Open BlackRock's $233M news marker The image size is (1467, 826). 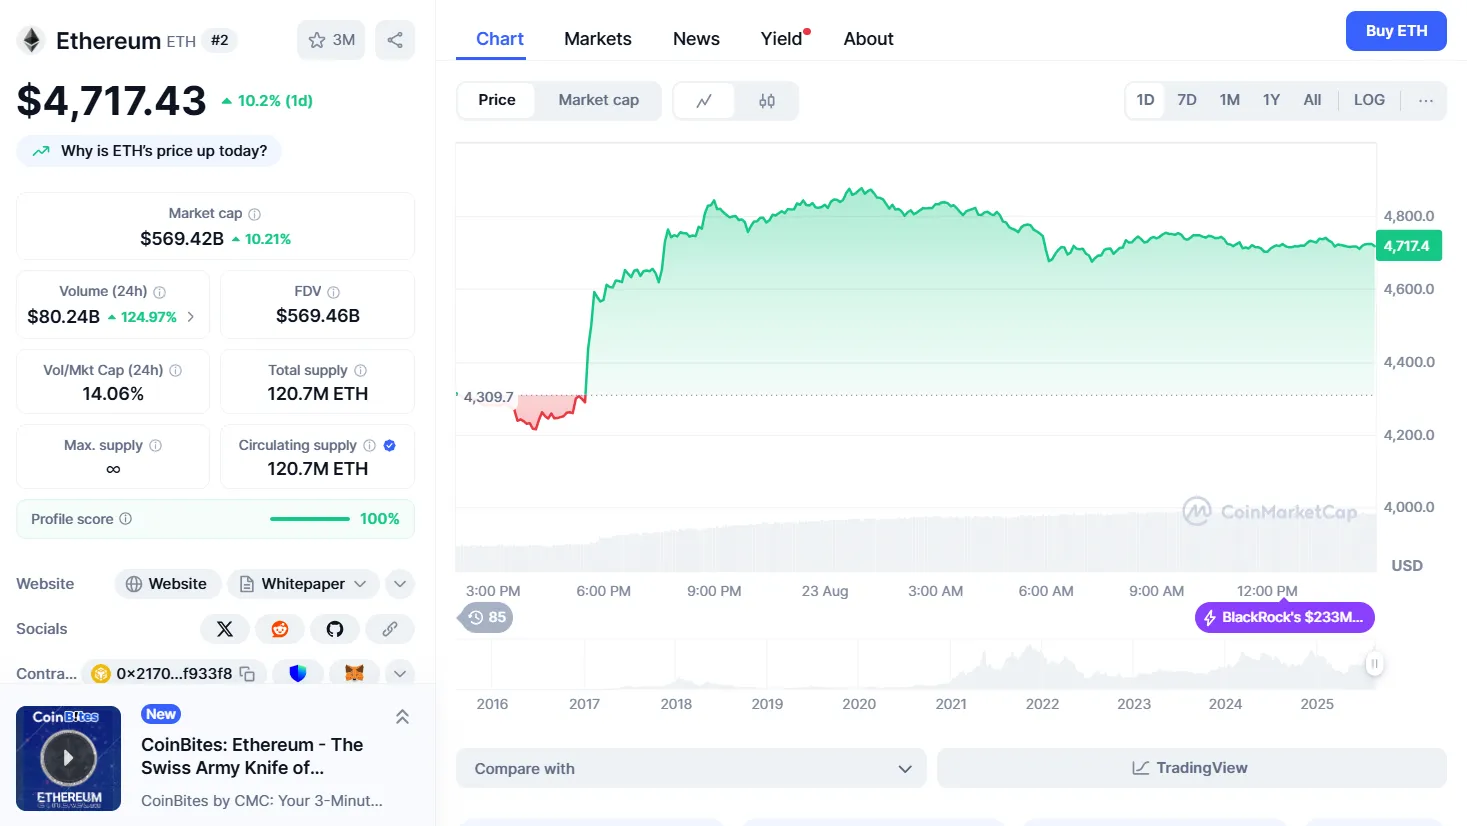tap(1285, 618)
